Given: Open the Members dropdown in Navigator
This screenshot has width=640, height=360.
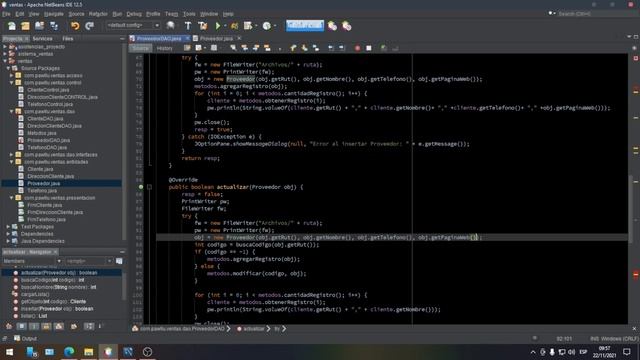Looking at the screenshot, I should [32, 261].
